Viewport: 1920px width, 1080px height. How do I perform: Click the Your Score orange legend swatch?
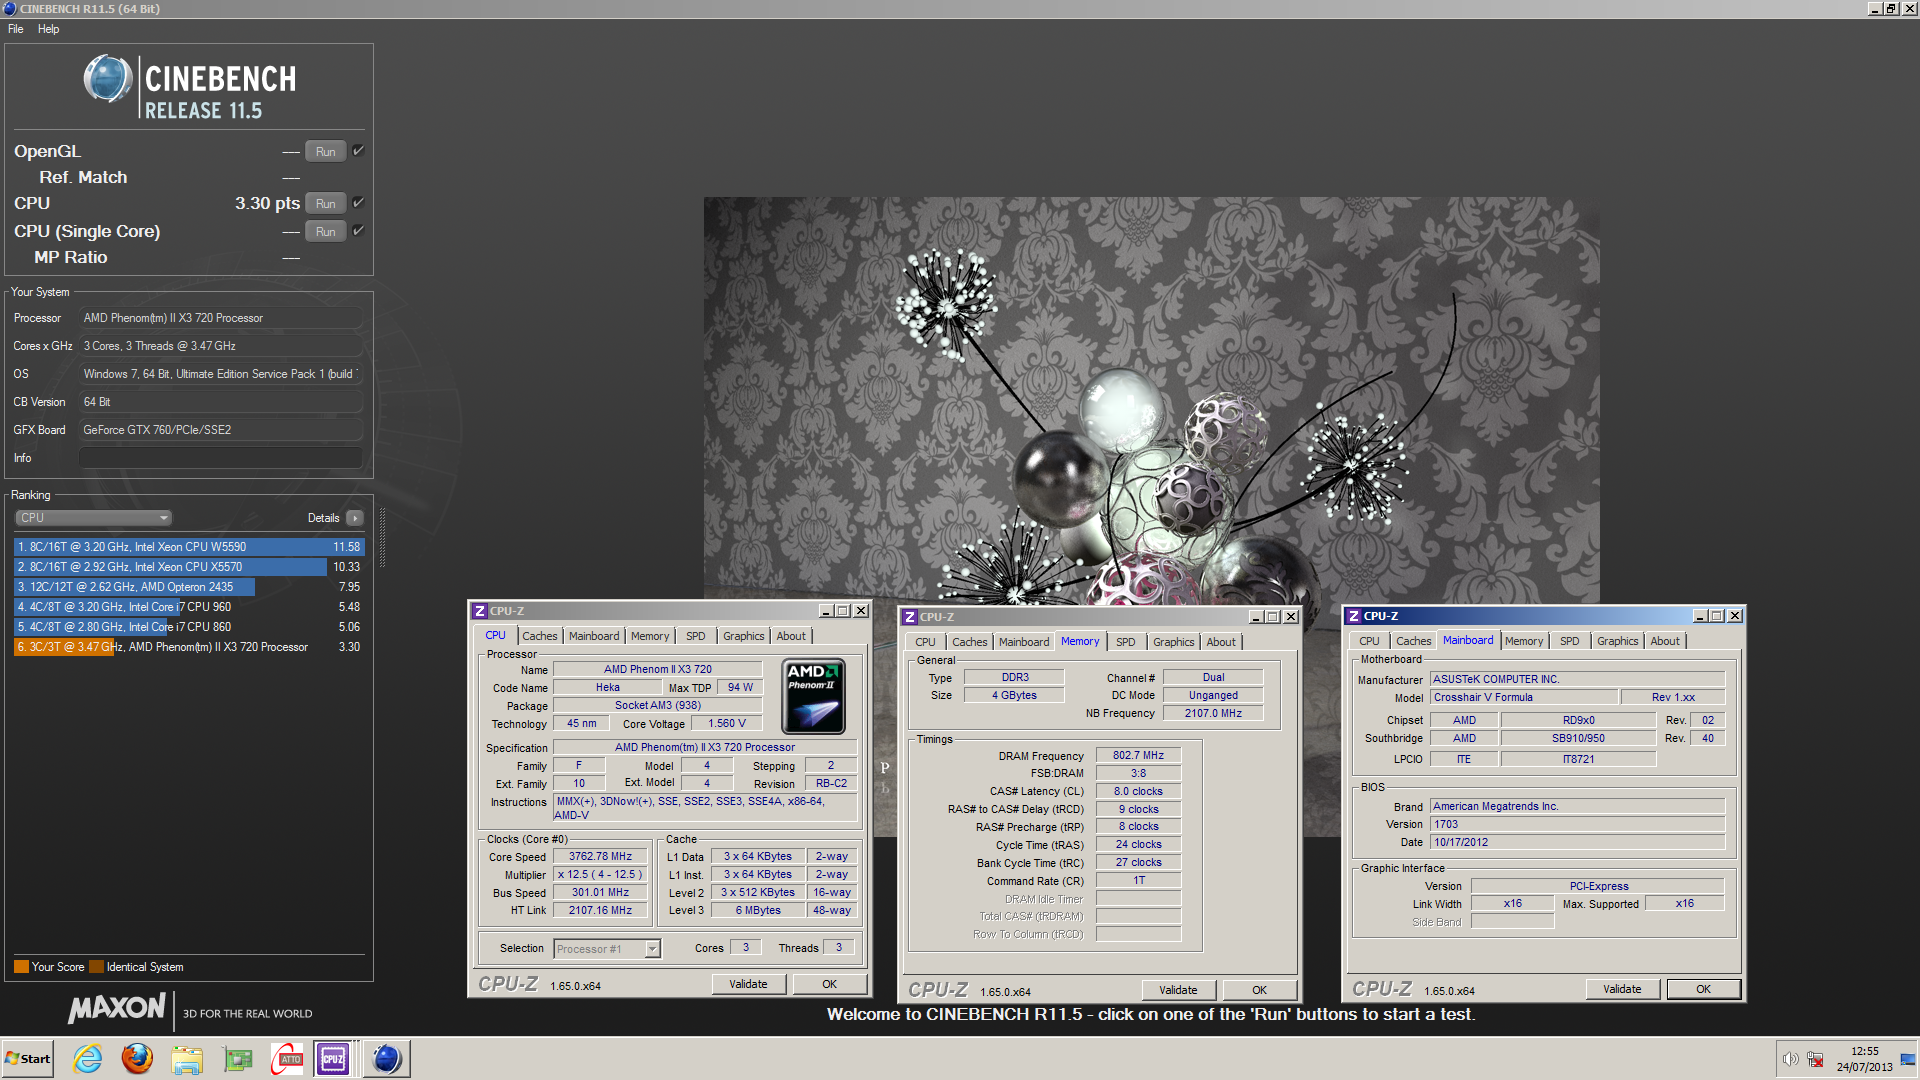21,967
